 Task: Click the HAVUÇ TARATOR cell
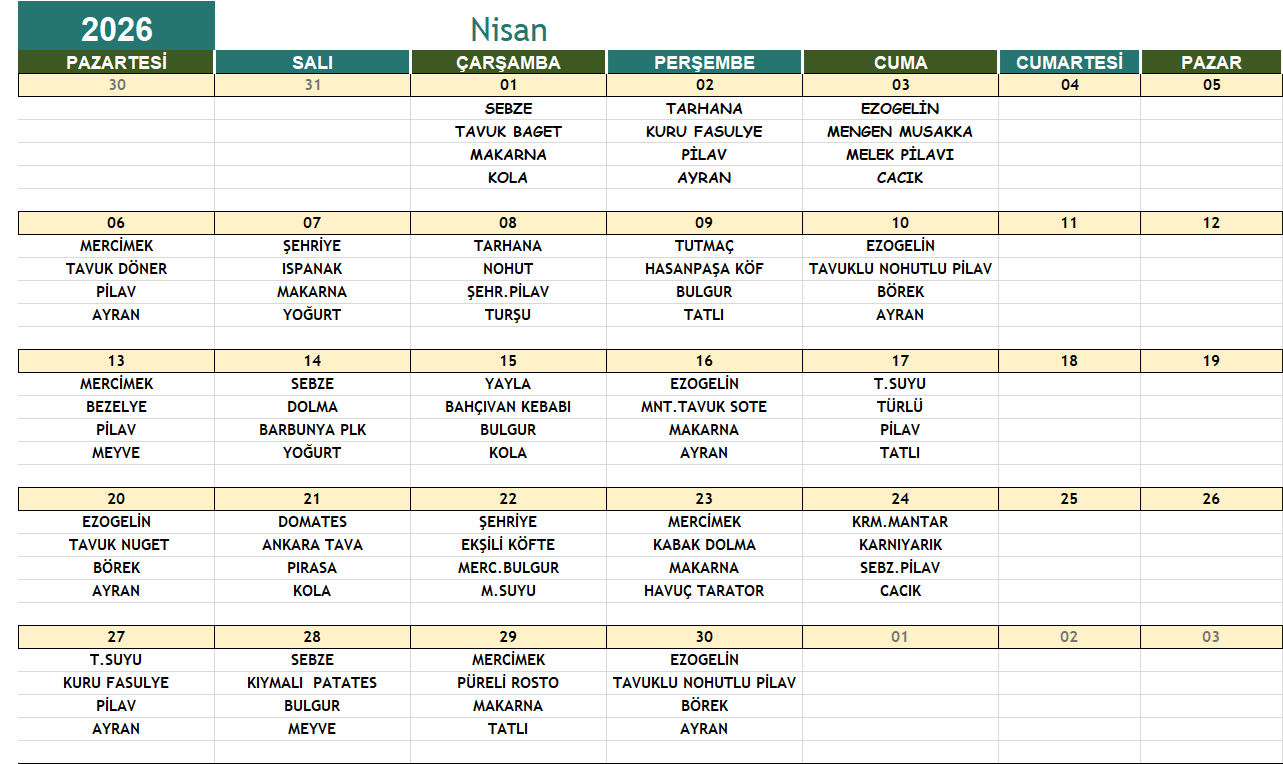coord(704,590)
